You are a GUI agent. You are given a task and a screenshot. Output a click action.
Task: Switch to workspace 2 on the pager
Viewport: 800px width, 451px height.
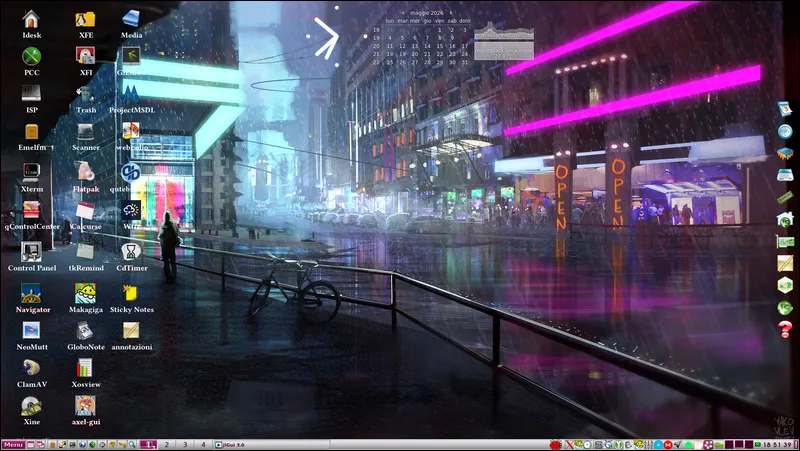[x=166, y=445]
